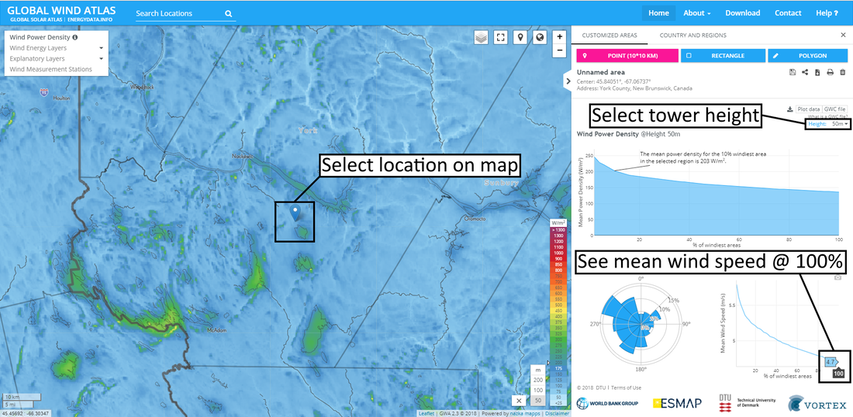Zoom in with the plus button
853x417 pixels.
click(x=560, y=37)
